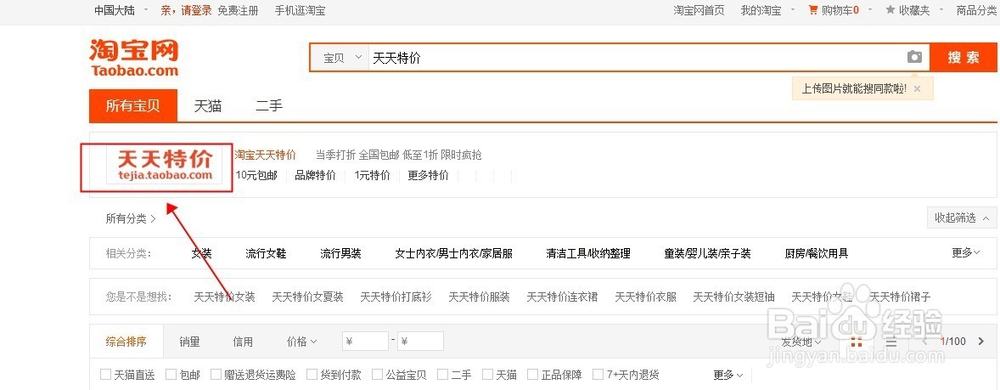
Task: Click the maximum price input
Action: point(421,342)
